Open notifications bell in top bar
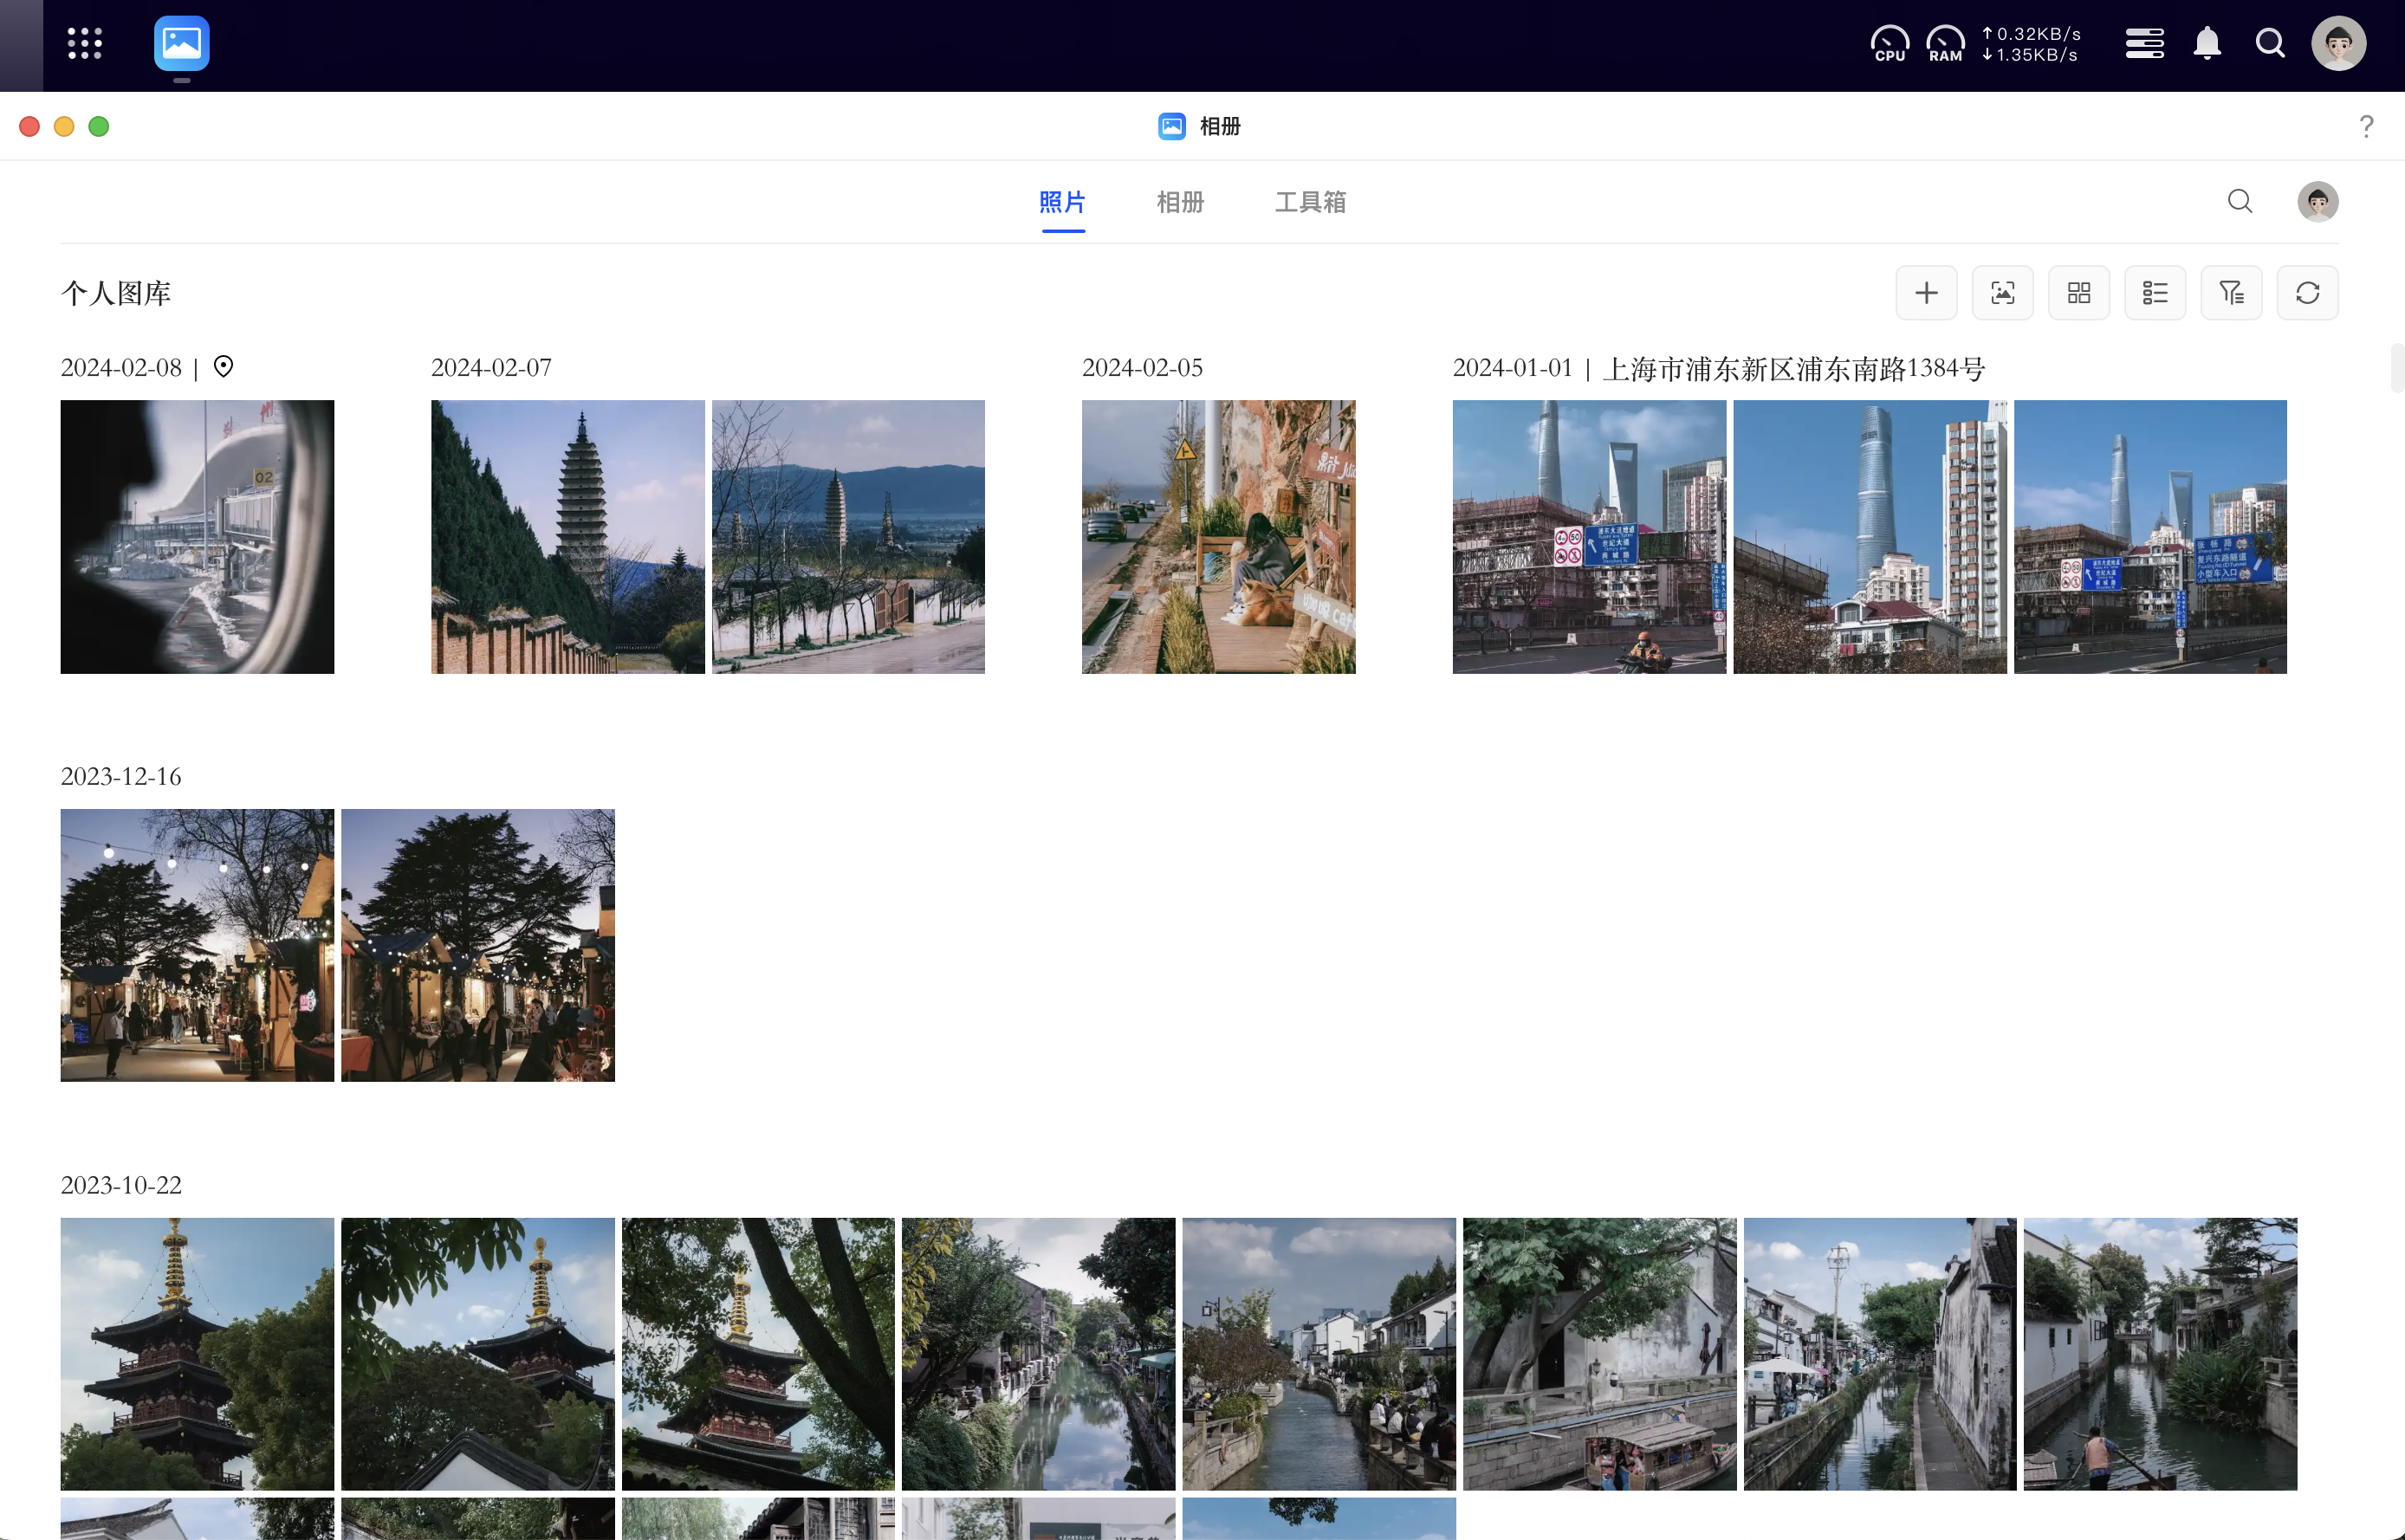2405x1540 pixels. [2207, 44]
